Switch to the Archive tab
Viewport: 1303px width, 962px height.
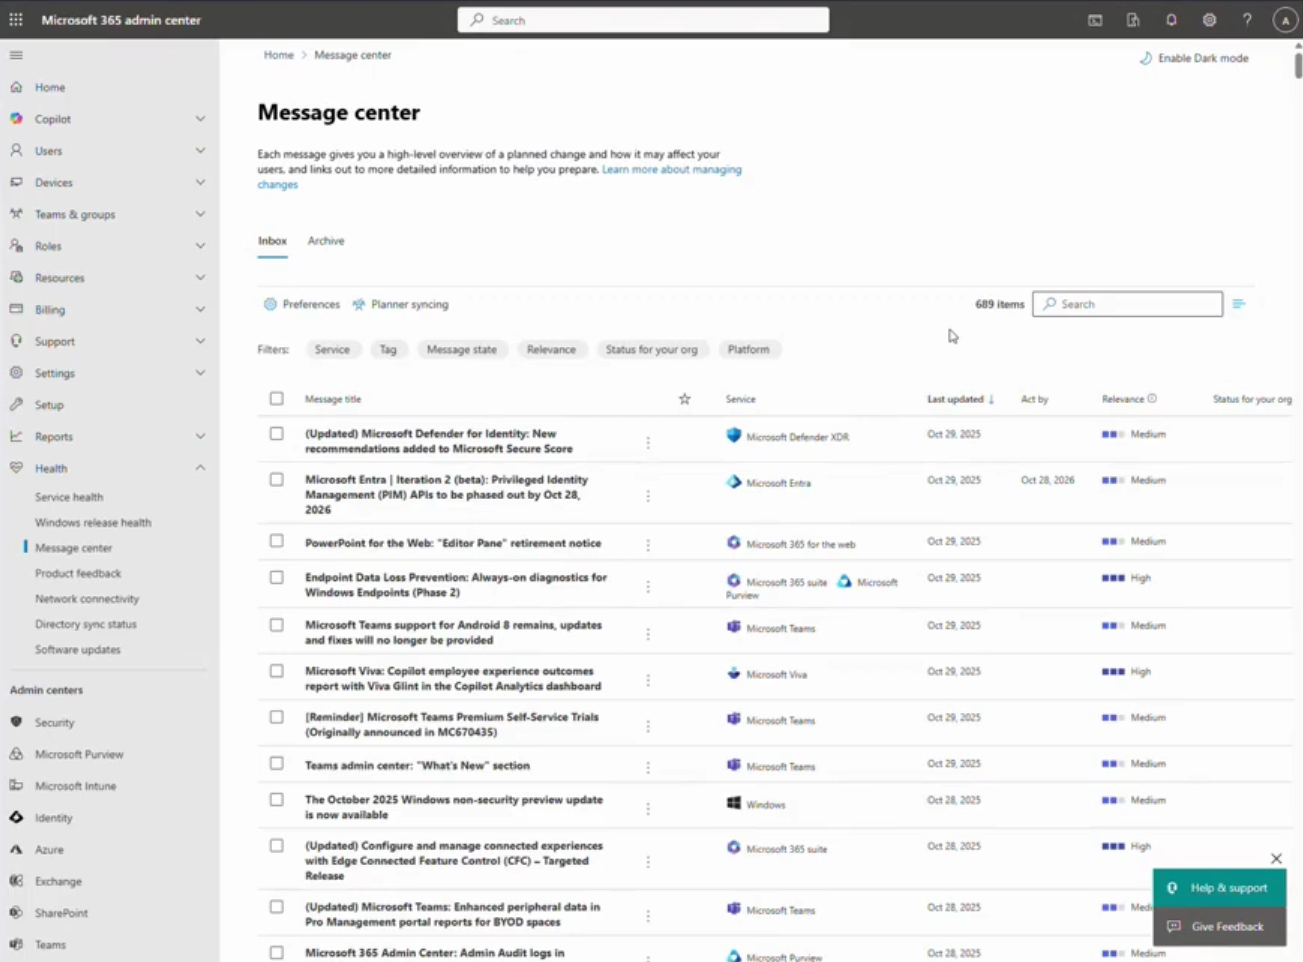click(326, 241)
